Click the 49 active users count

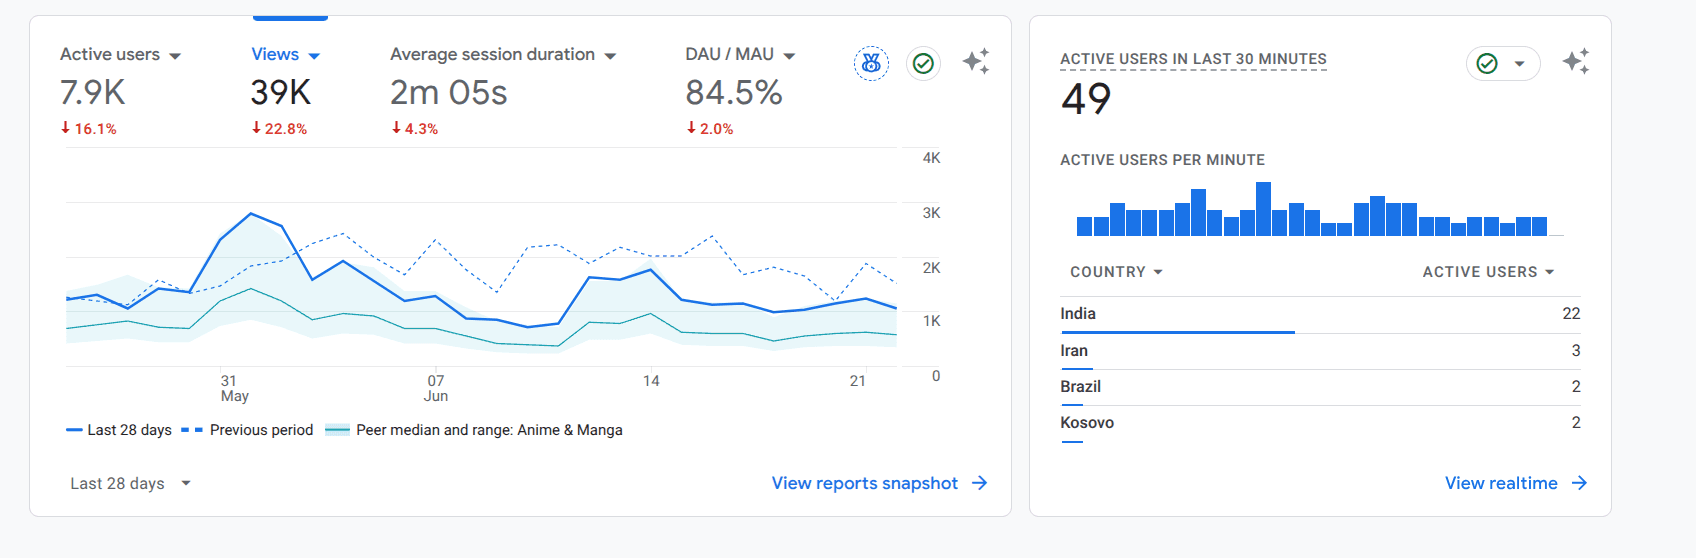1086,99
